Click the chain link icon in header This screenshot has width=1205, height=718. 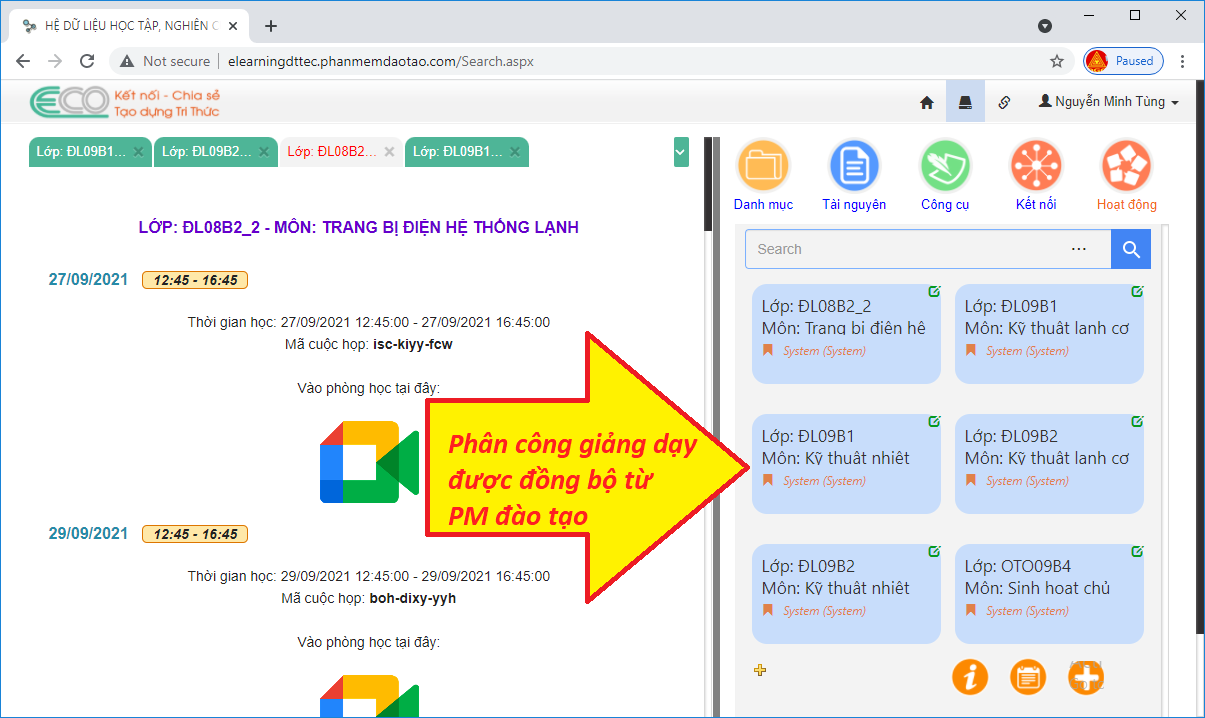[x=1004, y=102]
